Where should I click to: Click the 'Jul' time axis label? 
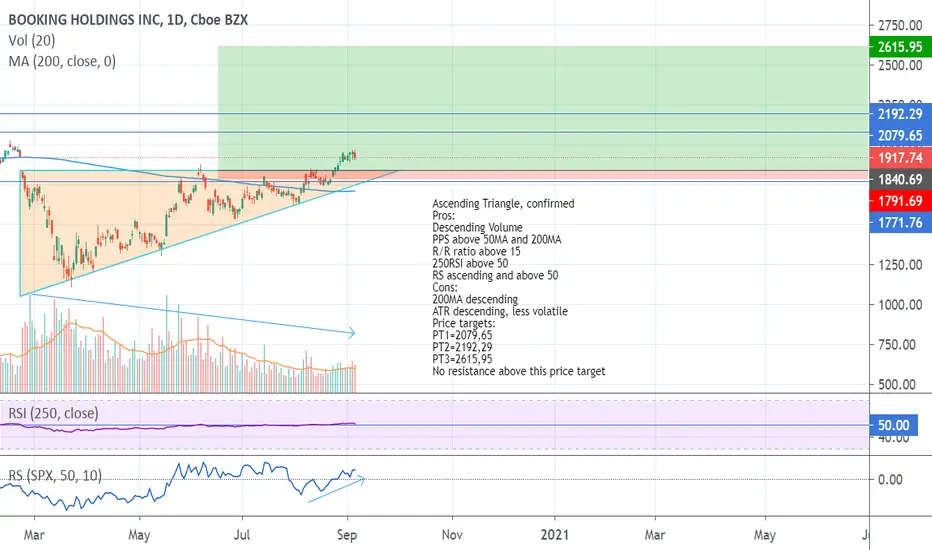(x=242, y=535)
